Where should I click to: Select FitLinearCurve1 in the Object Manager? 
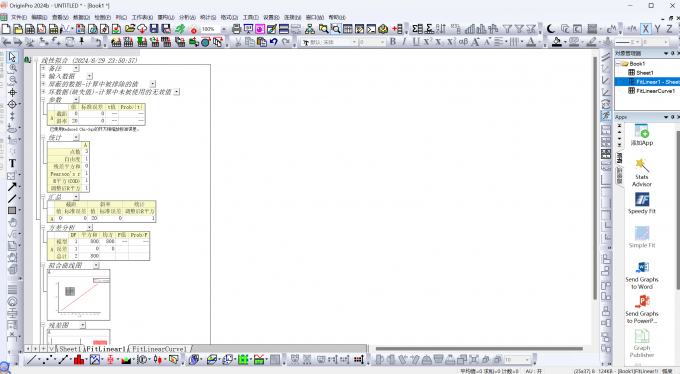(655, 91)
